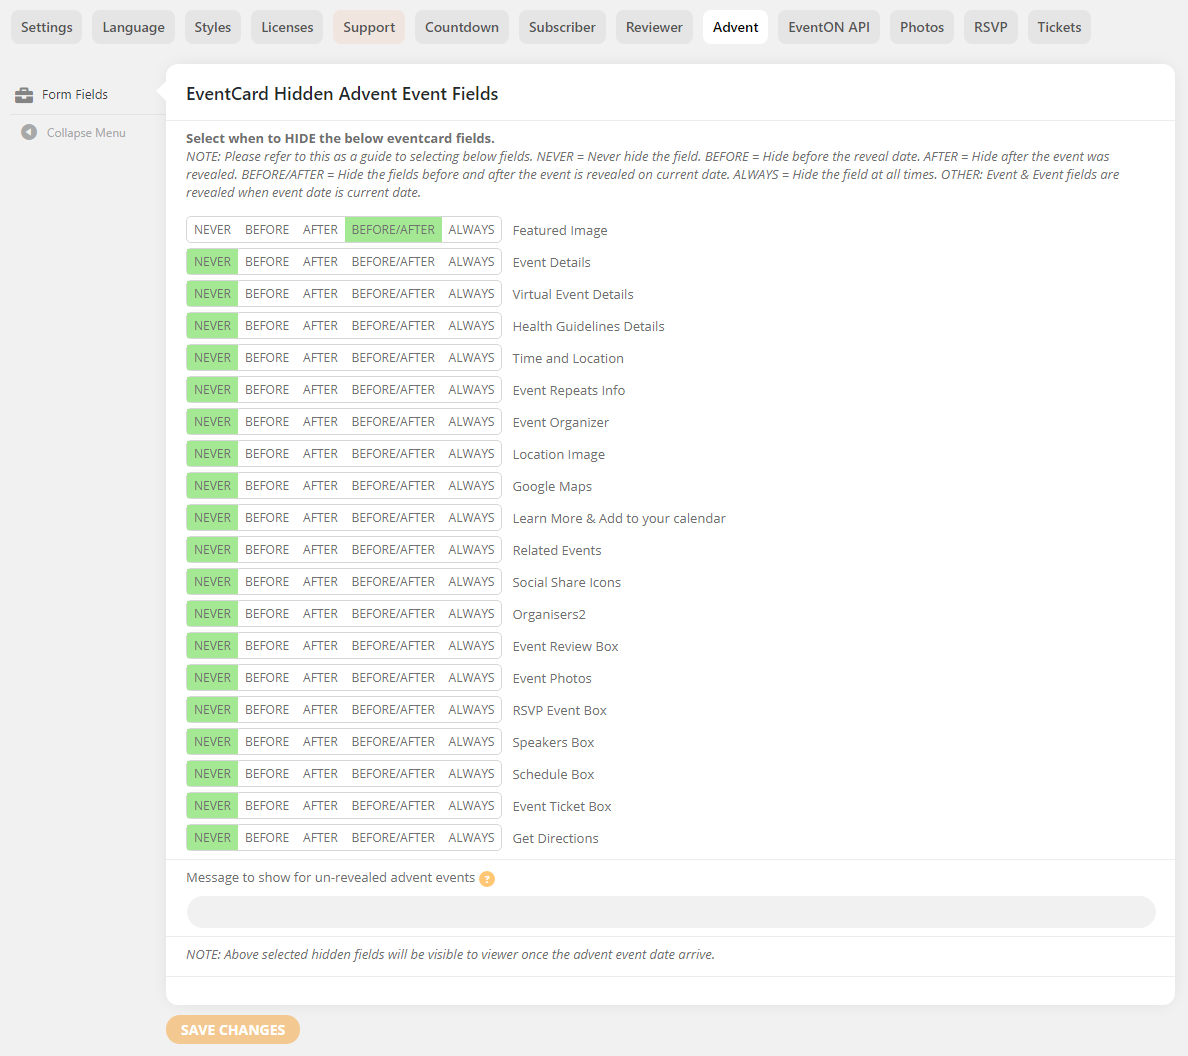Set Time and Location to BEFORE
Viewport: 1188px width, 1056px height.
tap(267, 358)
